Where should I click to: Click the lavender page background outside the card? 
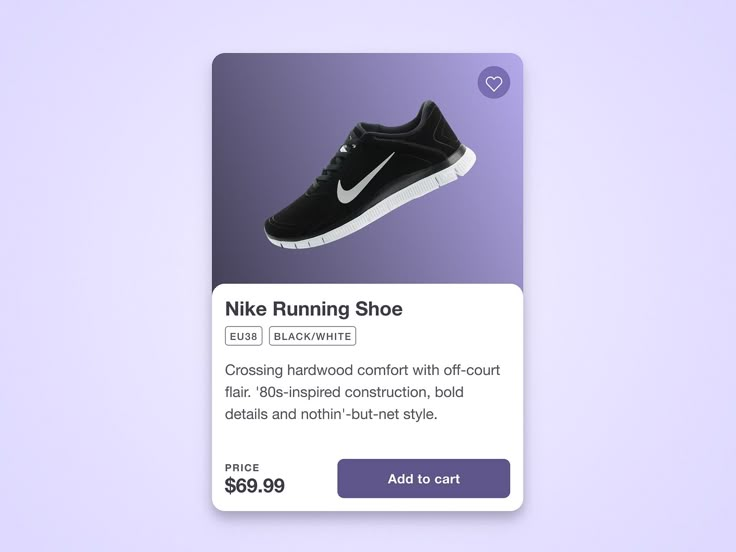tap(100, 300)
